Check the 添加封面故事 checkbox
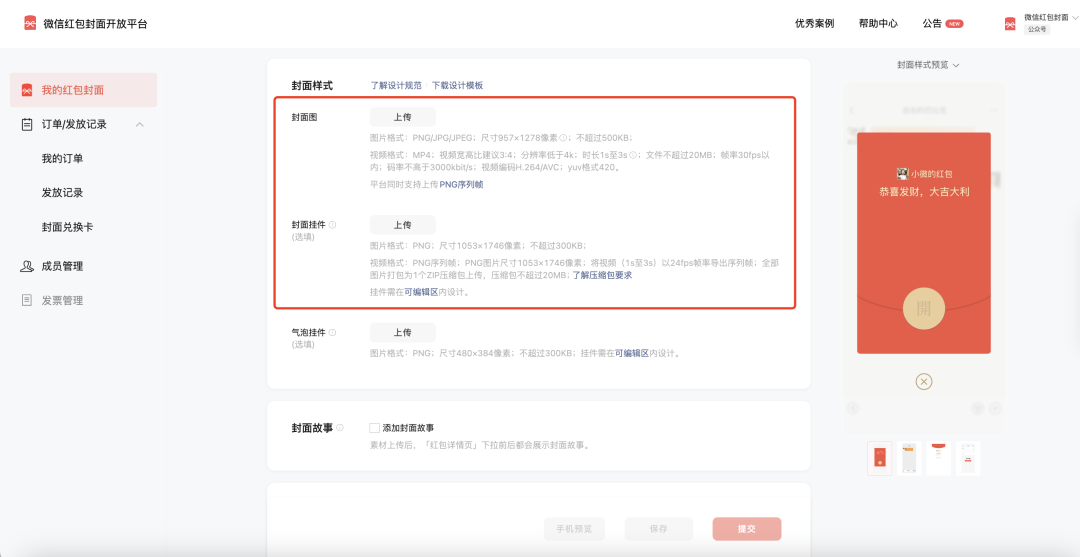 (x=375, y=428)
